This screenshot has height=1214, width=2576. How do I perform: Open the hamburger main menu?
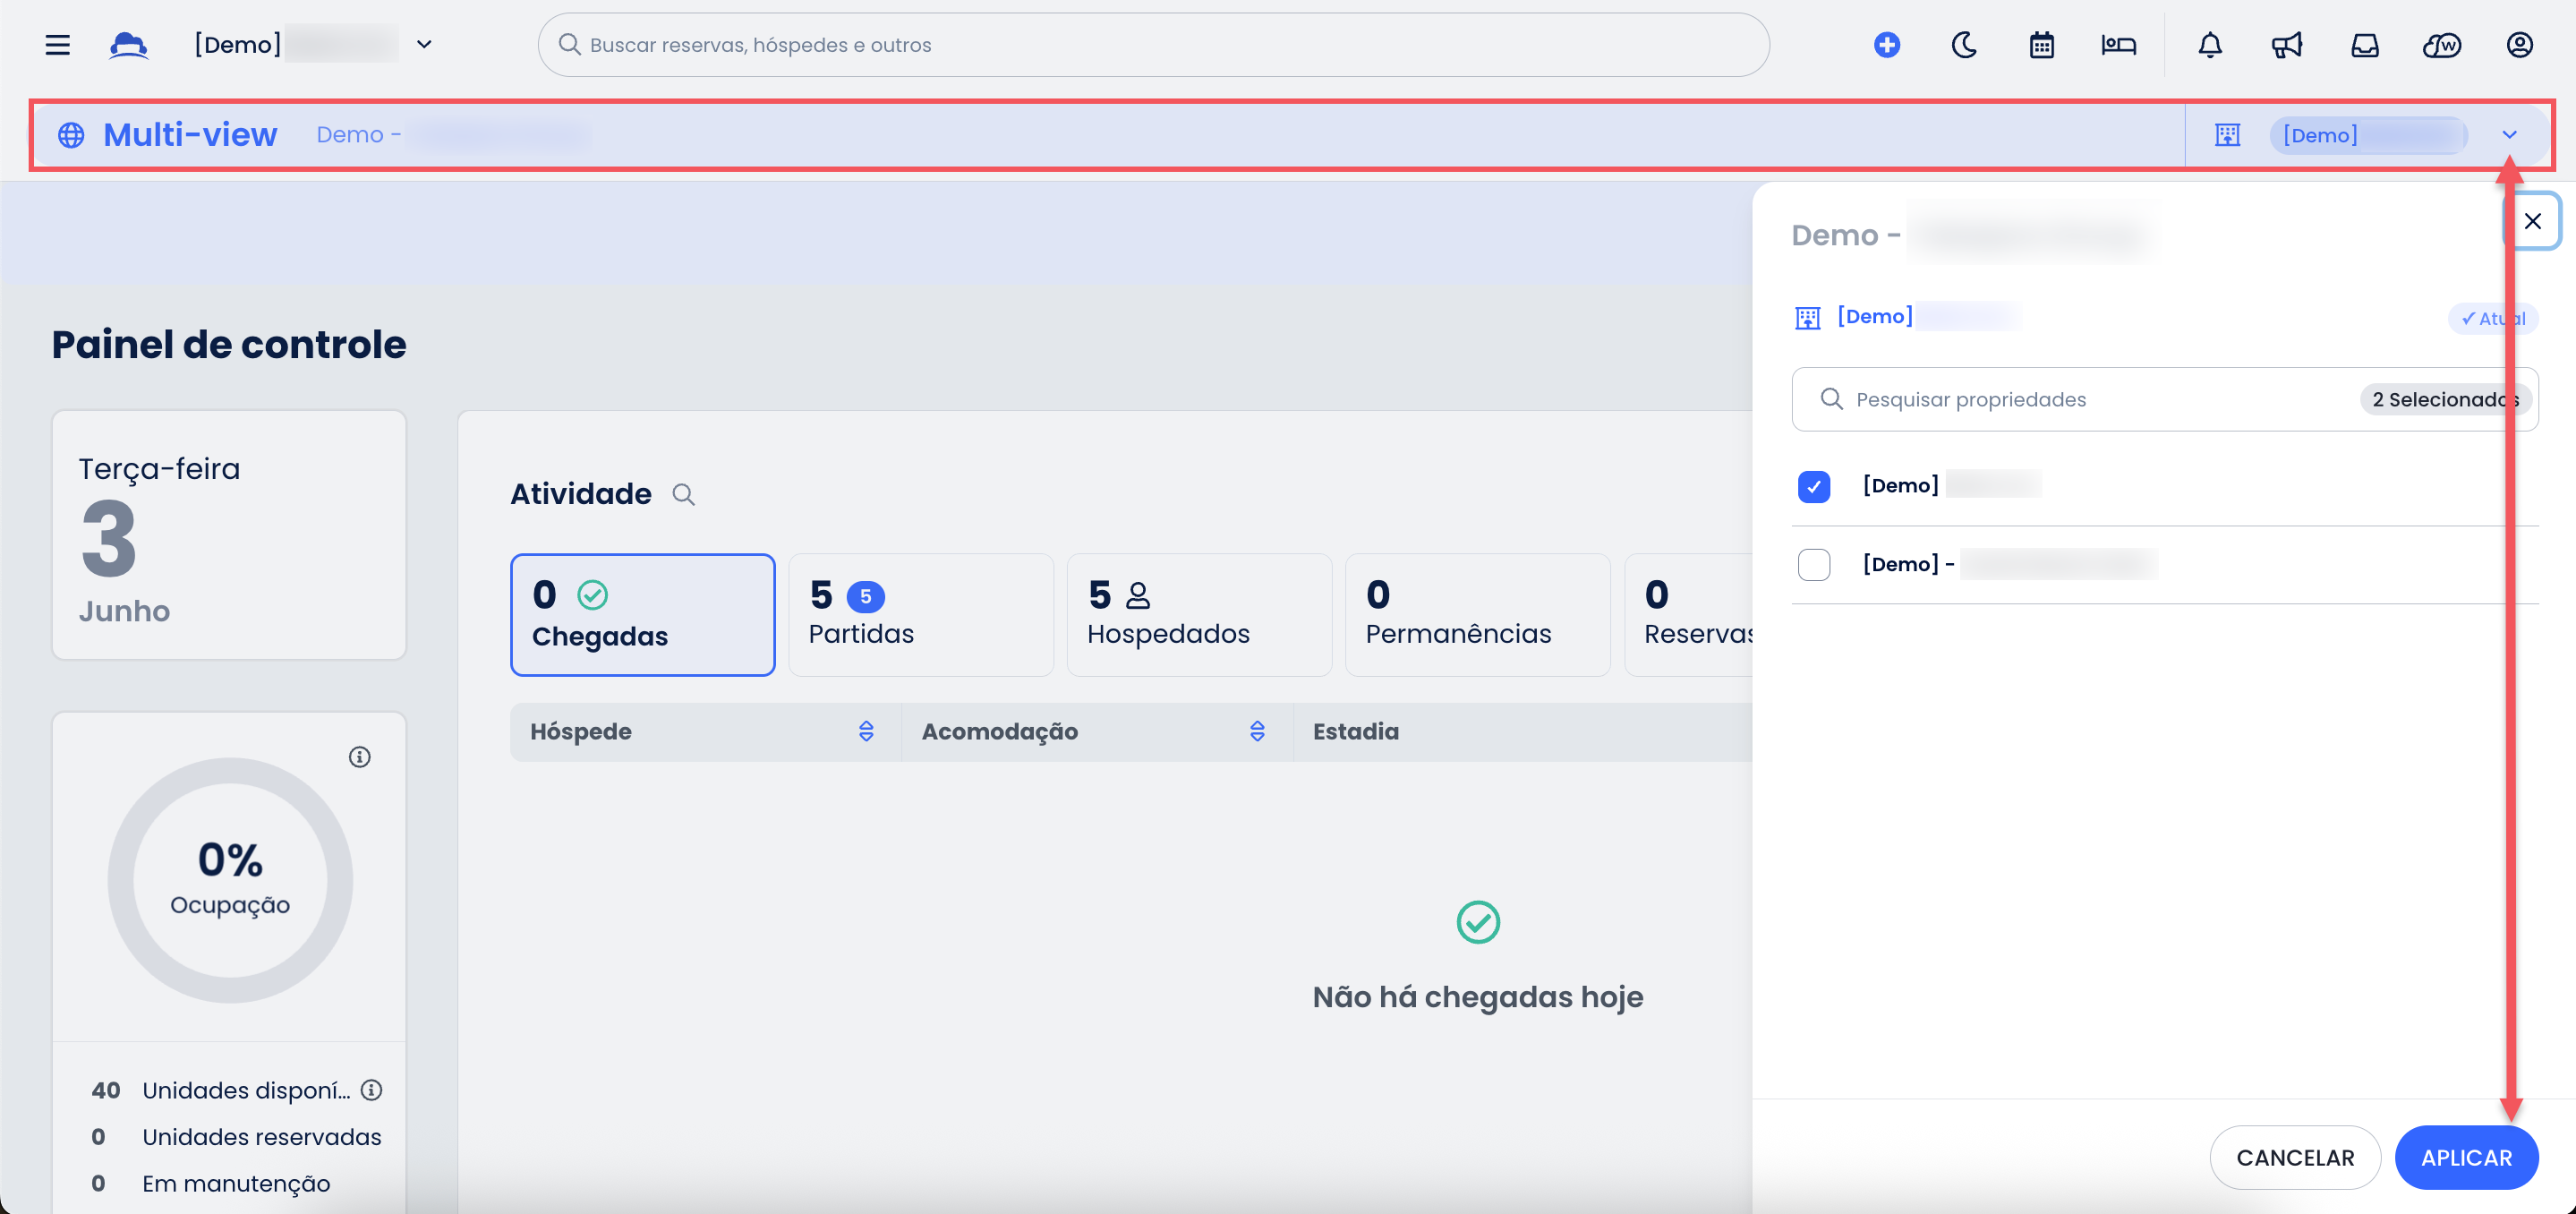coord(57,45)
